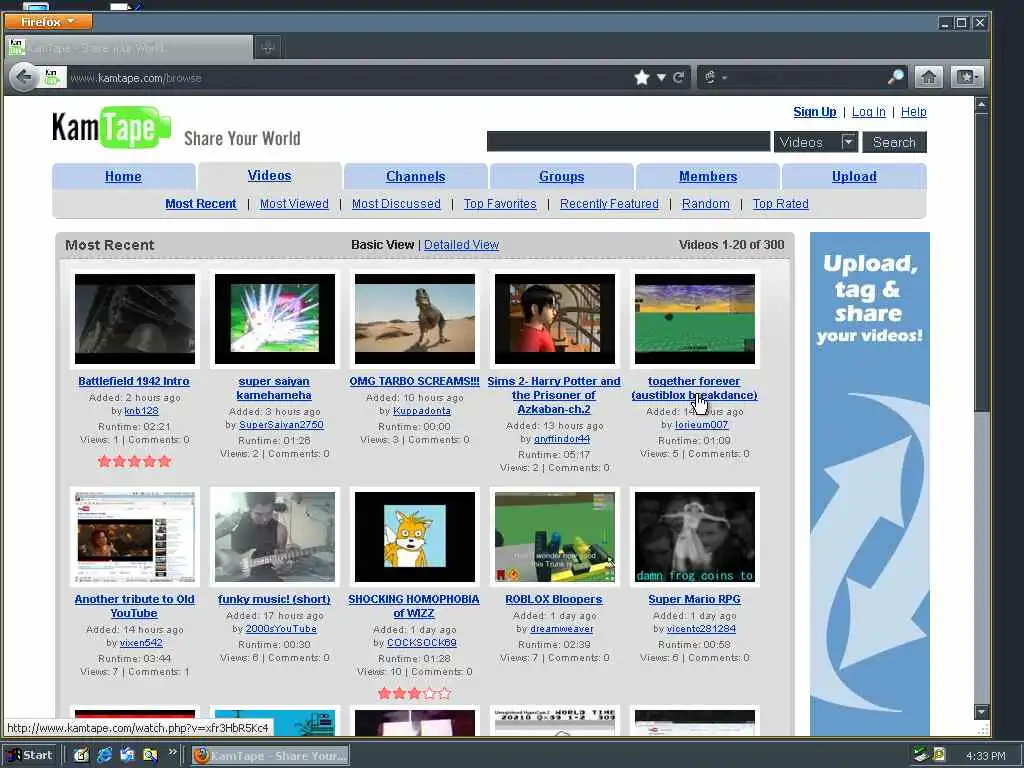Screen dimensions: 1024x768
Task: Open the search engine selector dropdown
Action: pyautogui.click(x=715, y=78)
